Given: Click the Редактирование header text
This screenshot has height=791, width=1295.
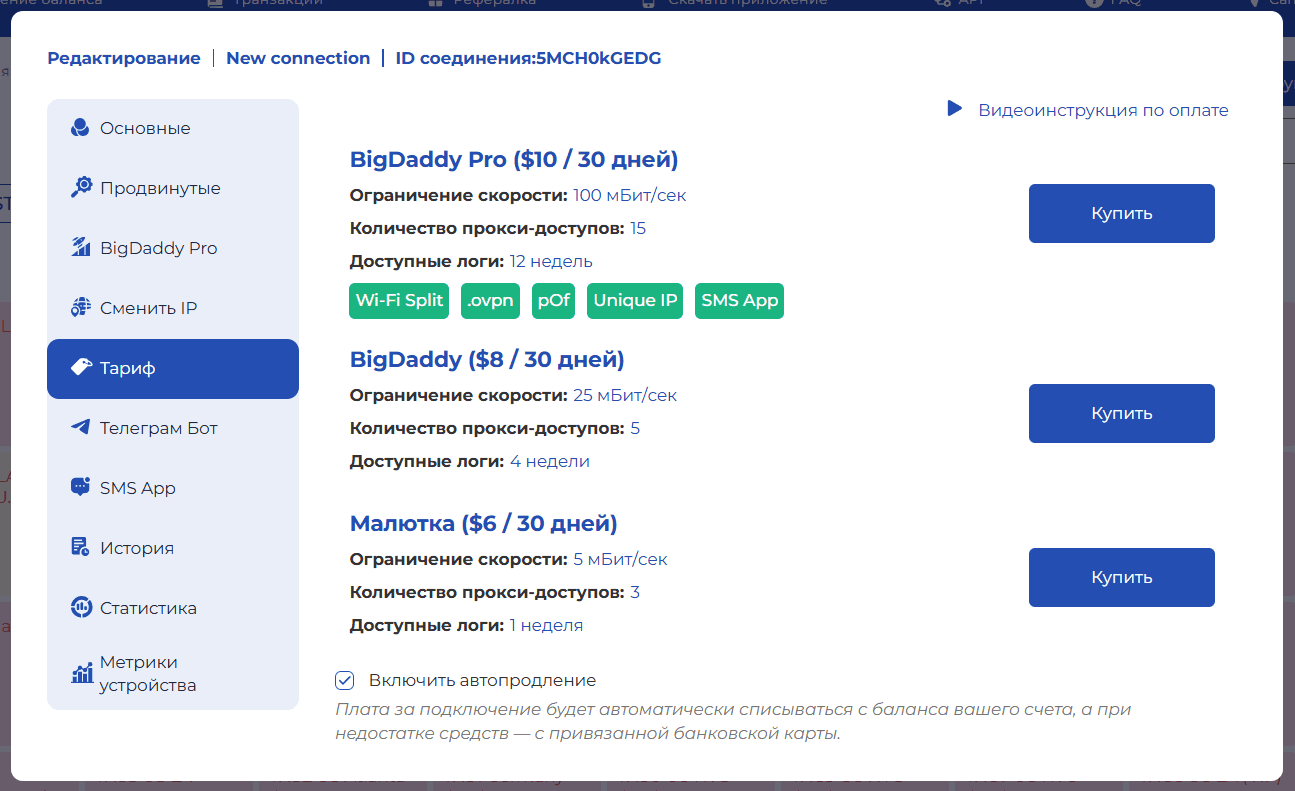Looking at the screenshot, I should click(124, 58).
